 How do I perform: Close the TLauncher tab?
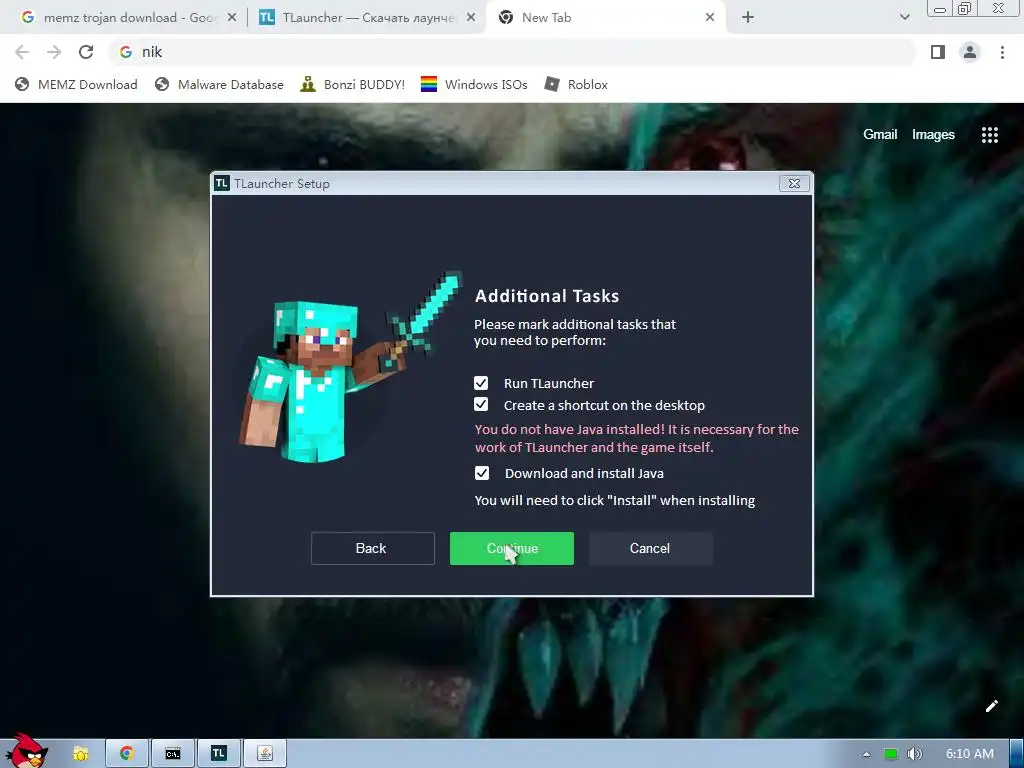pyautogui.click(x=471, y=18)
